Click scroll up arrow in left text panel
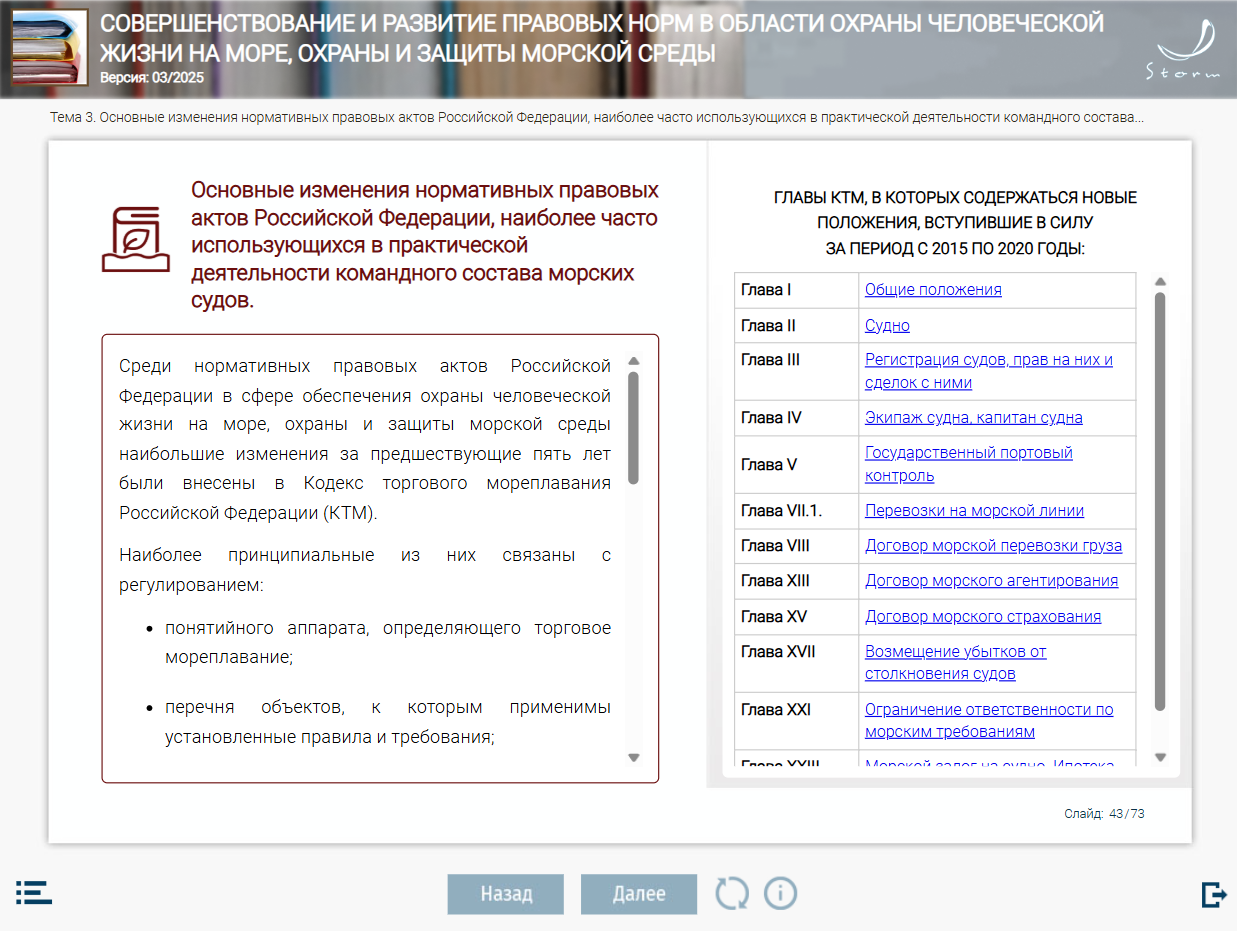This screenshot has width=1237, height=931. pos(633,361)
